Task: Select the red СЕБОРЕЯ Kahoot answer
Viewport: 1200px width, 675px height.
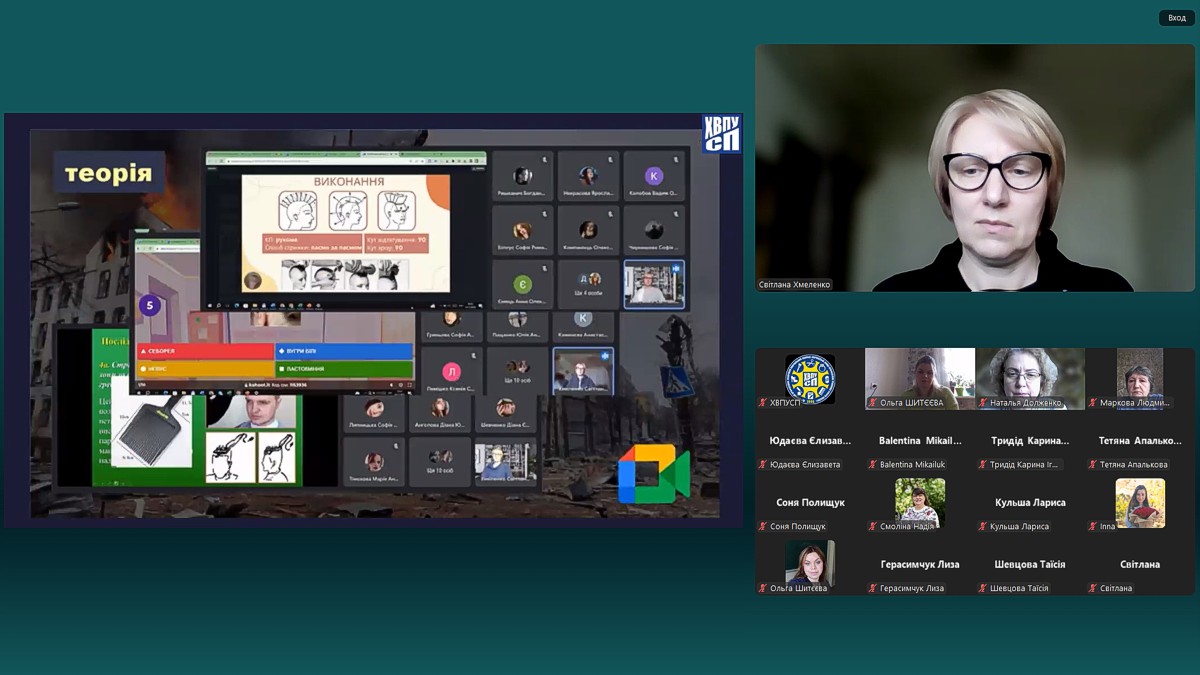Action: coord(206,351)
